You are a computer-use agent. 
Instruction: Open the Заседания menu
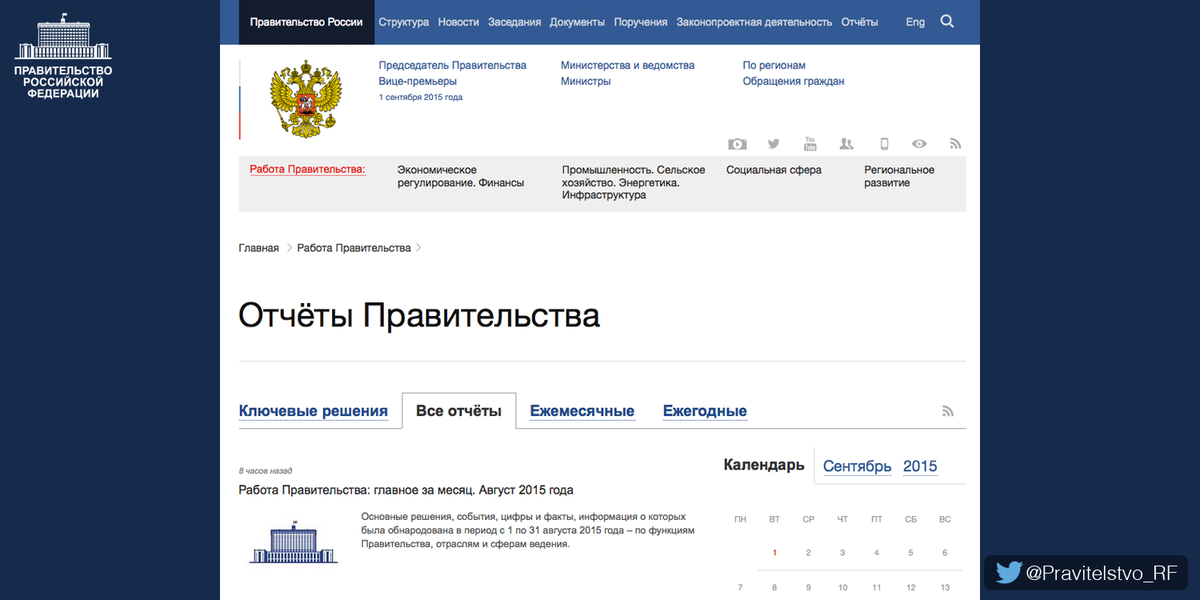pos(515,22)
